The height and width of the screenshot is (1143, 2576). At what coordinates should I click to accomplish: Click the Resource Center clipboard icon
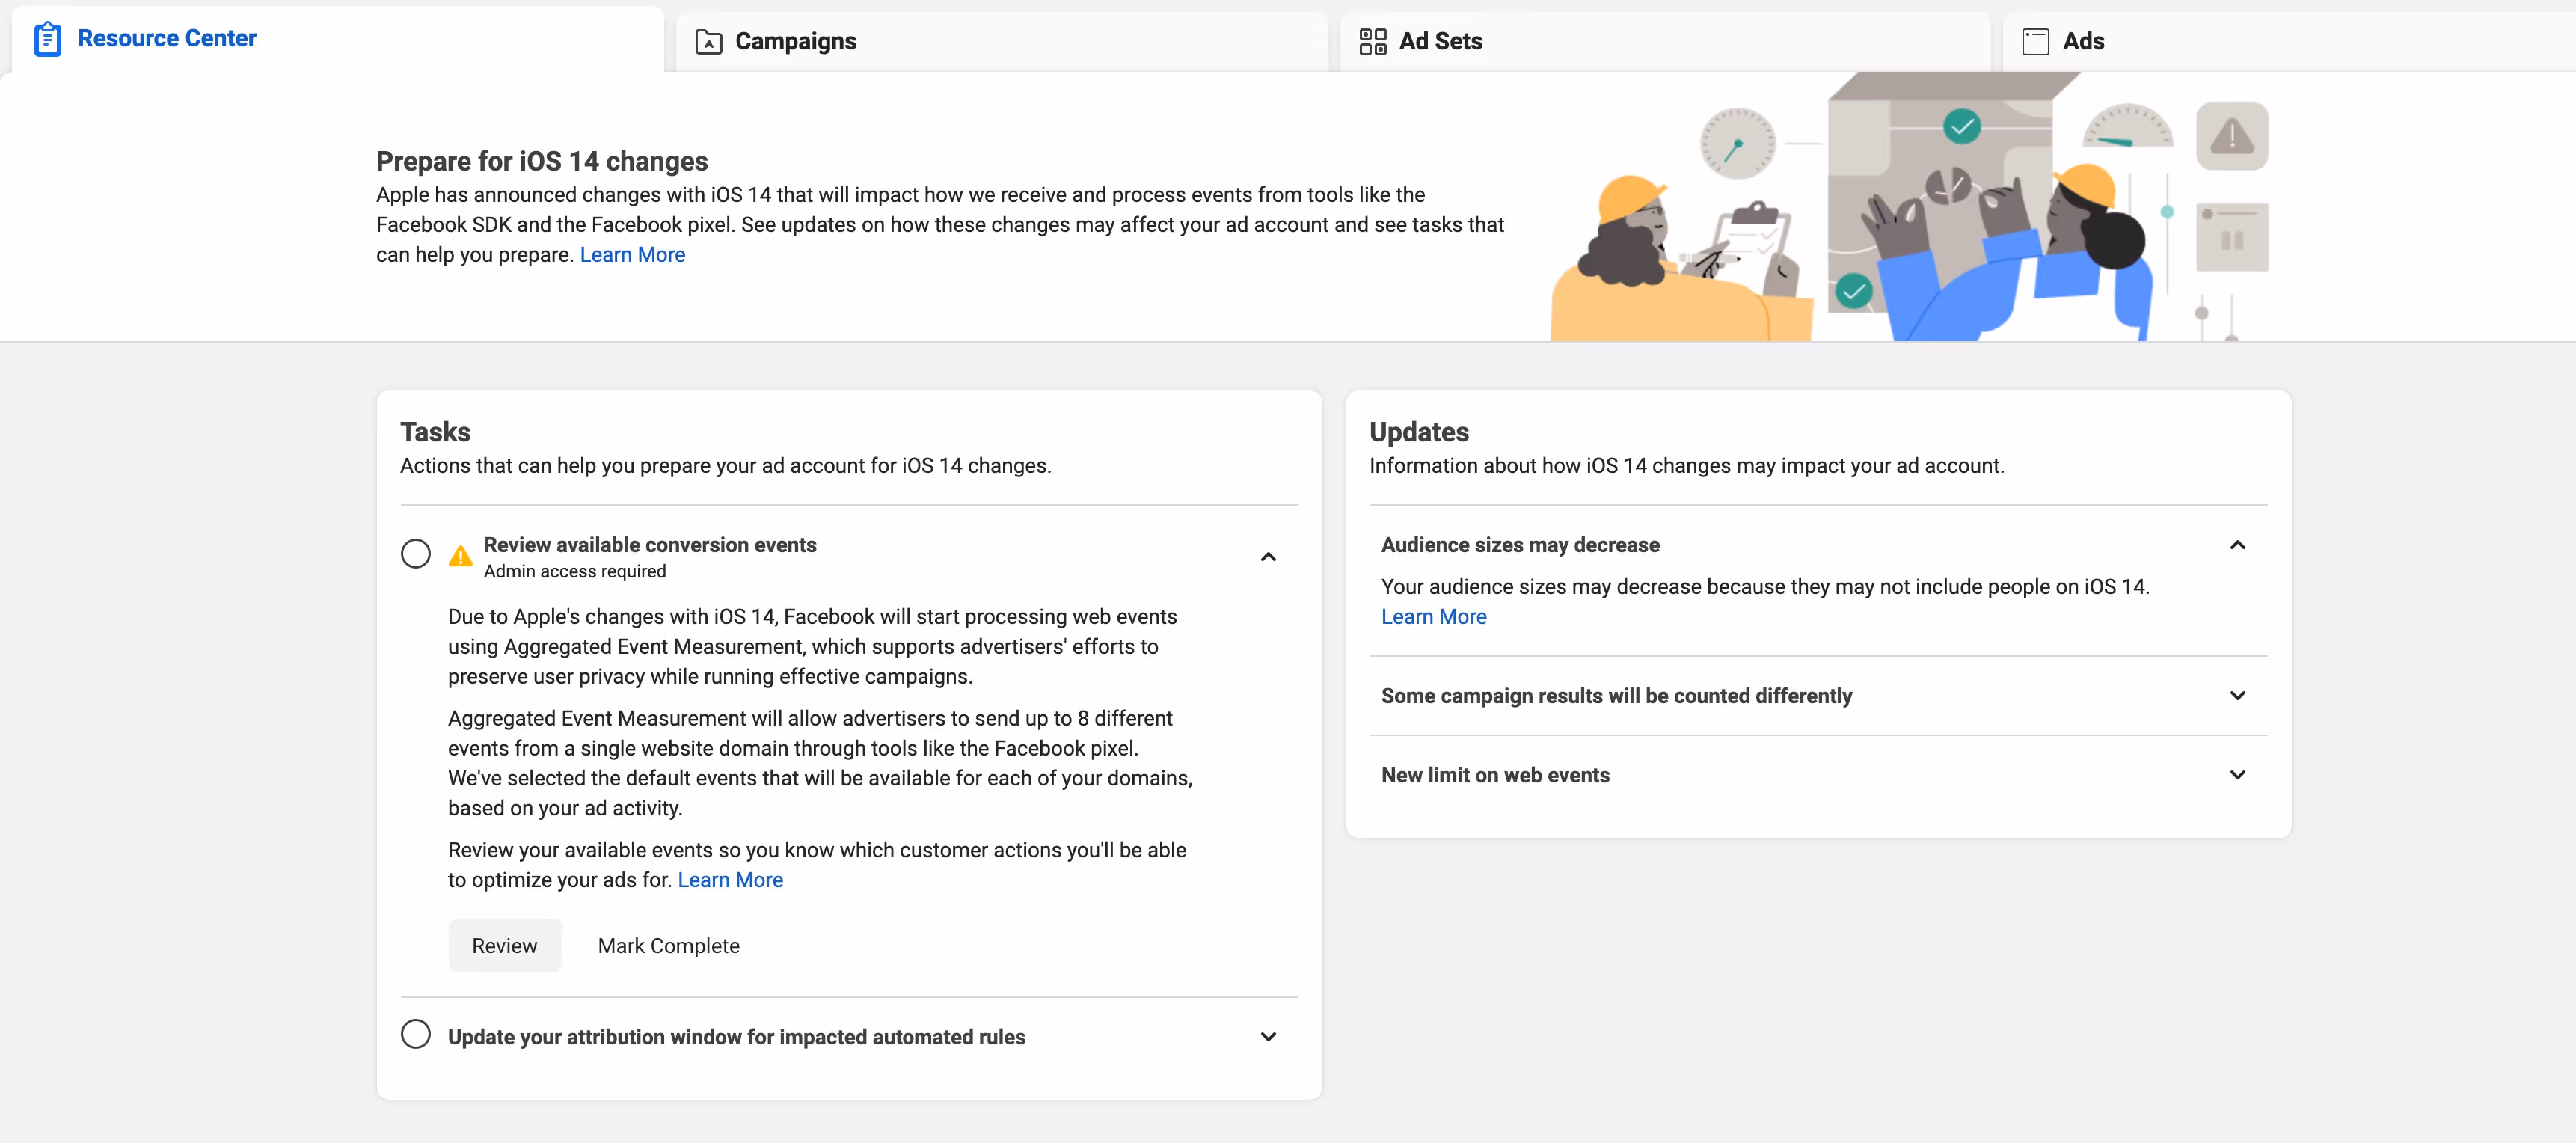pyautogui.click(x=47, y=39)
